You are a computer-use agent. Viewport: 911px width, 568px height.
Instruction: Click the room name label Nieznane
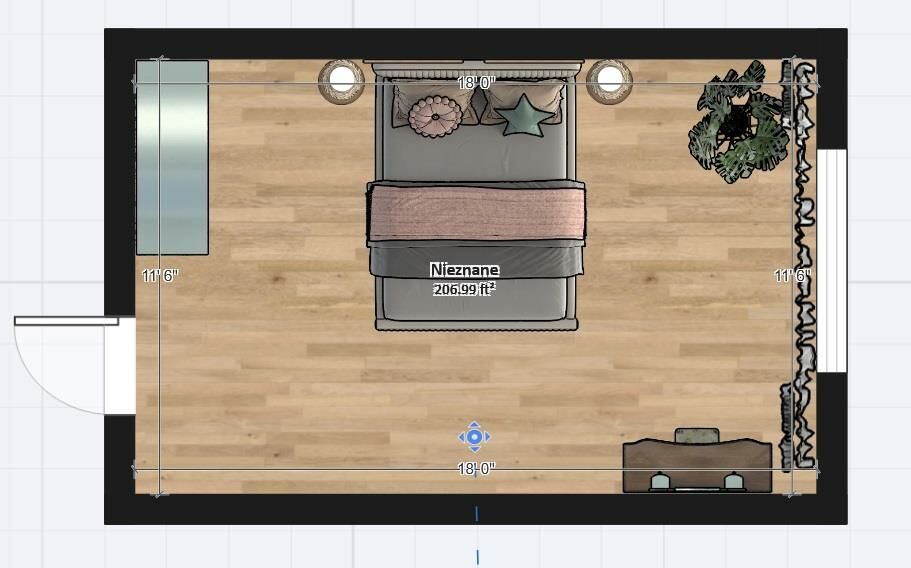[x=464, y=270]
